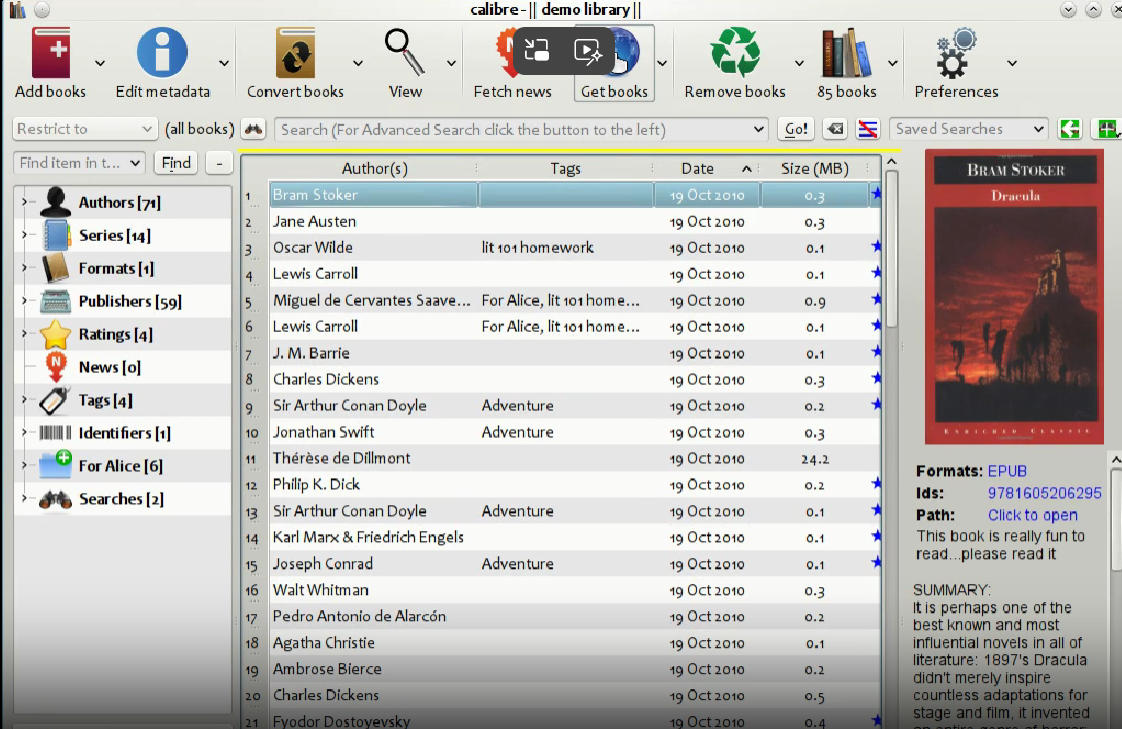Viewport: 1122px width, 729px height.
Task: Click the minus collapse-all button
Action: point(219,163)
